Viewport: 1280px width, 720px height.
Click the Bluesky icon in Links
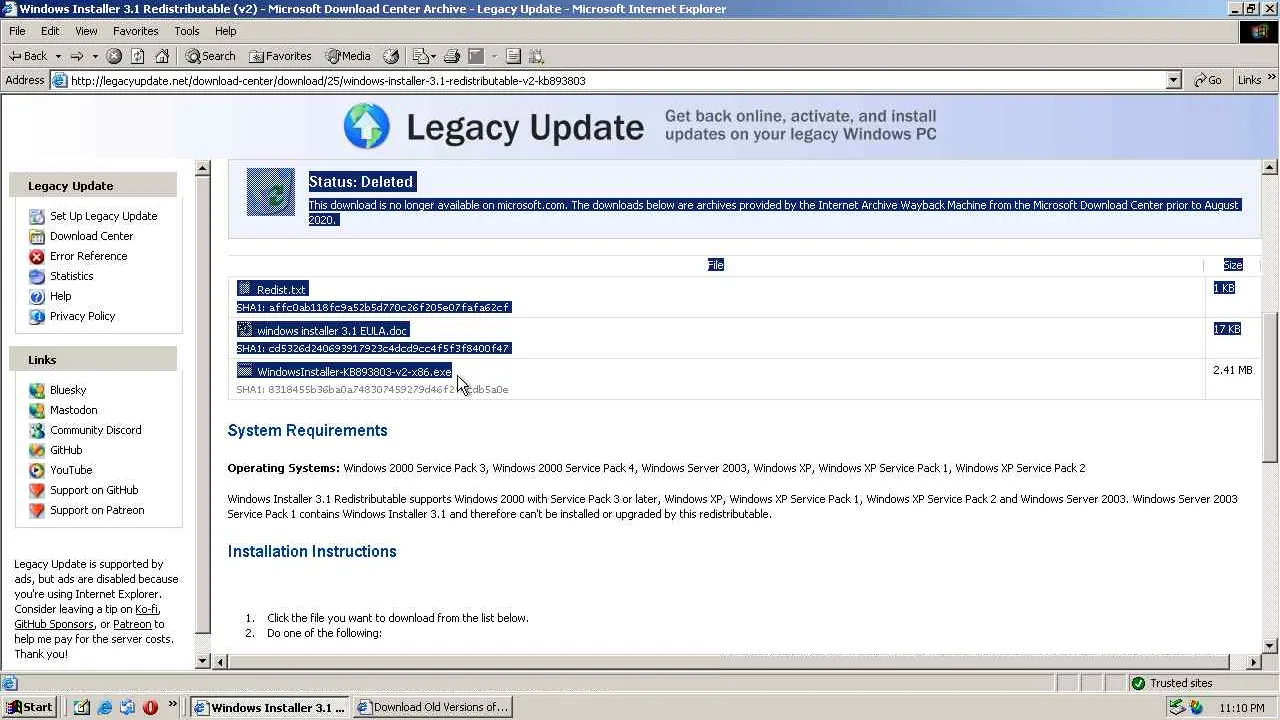tap(37, 390)
